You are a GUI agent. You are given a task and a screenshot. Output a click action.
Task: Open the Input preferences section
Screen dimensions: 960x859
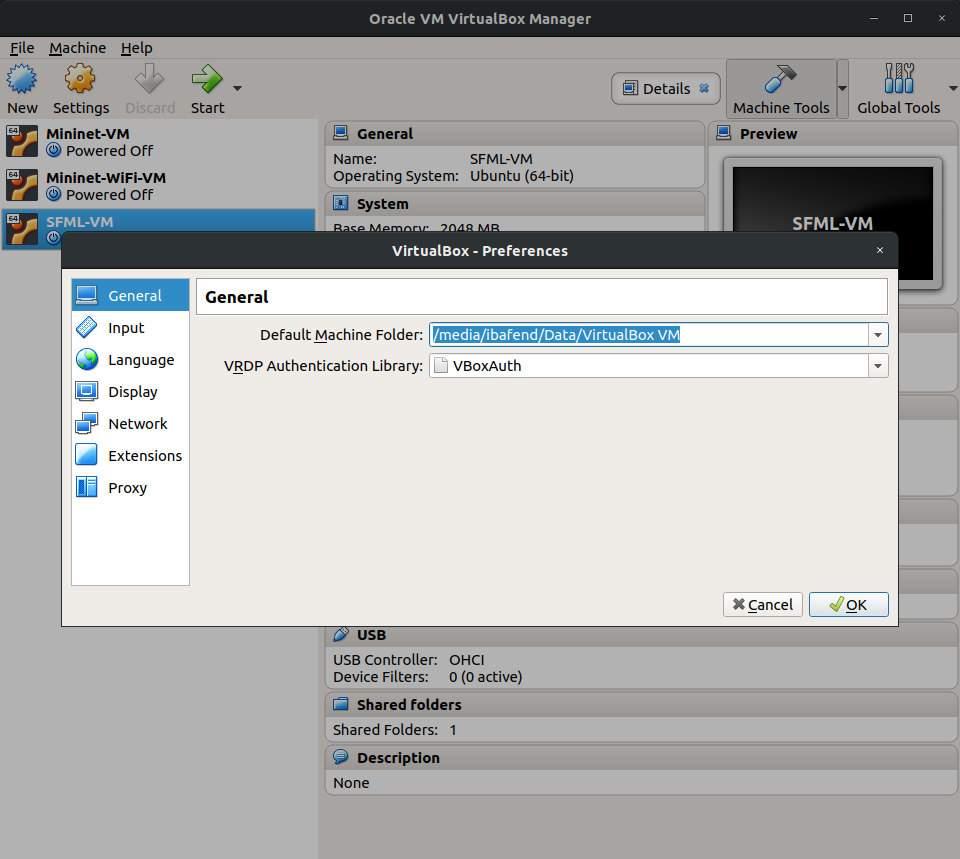126,328
